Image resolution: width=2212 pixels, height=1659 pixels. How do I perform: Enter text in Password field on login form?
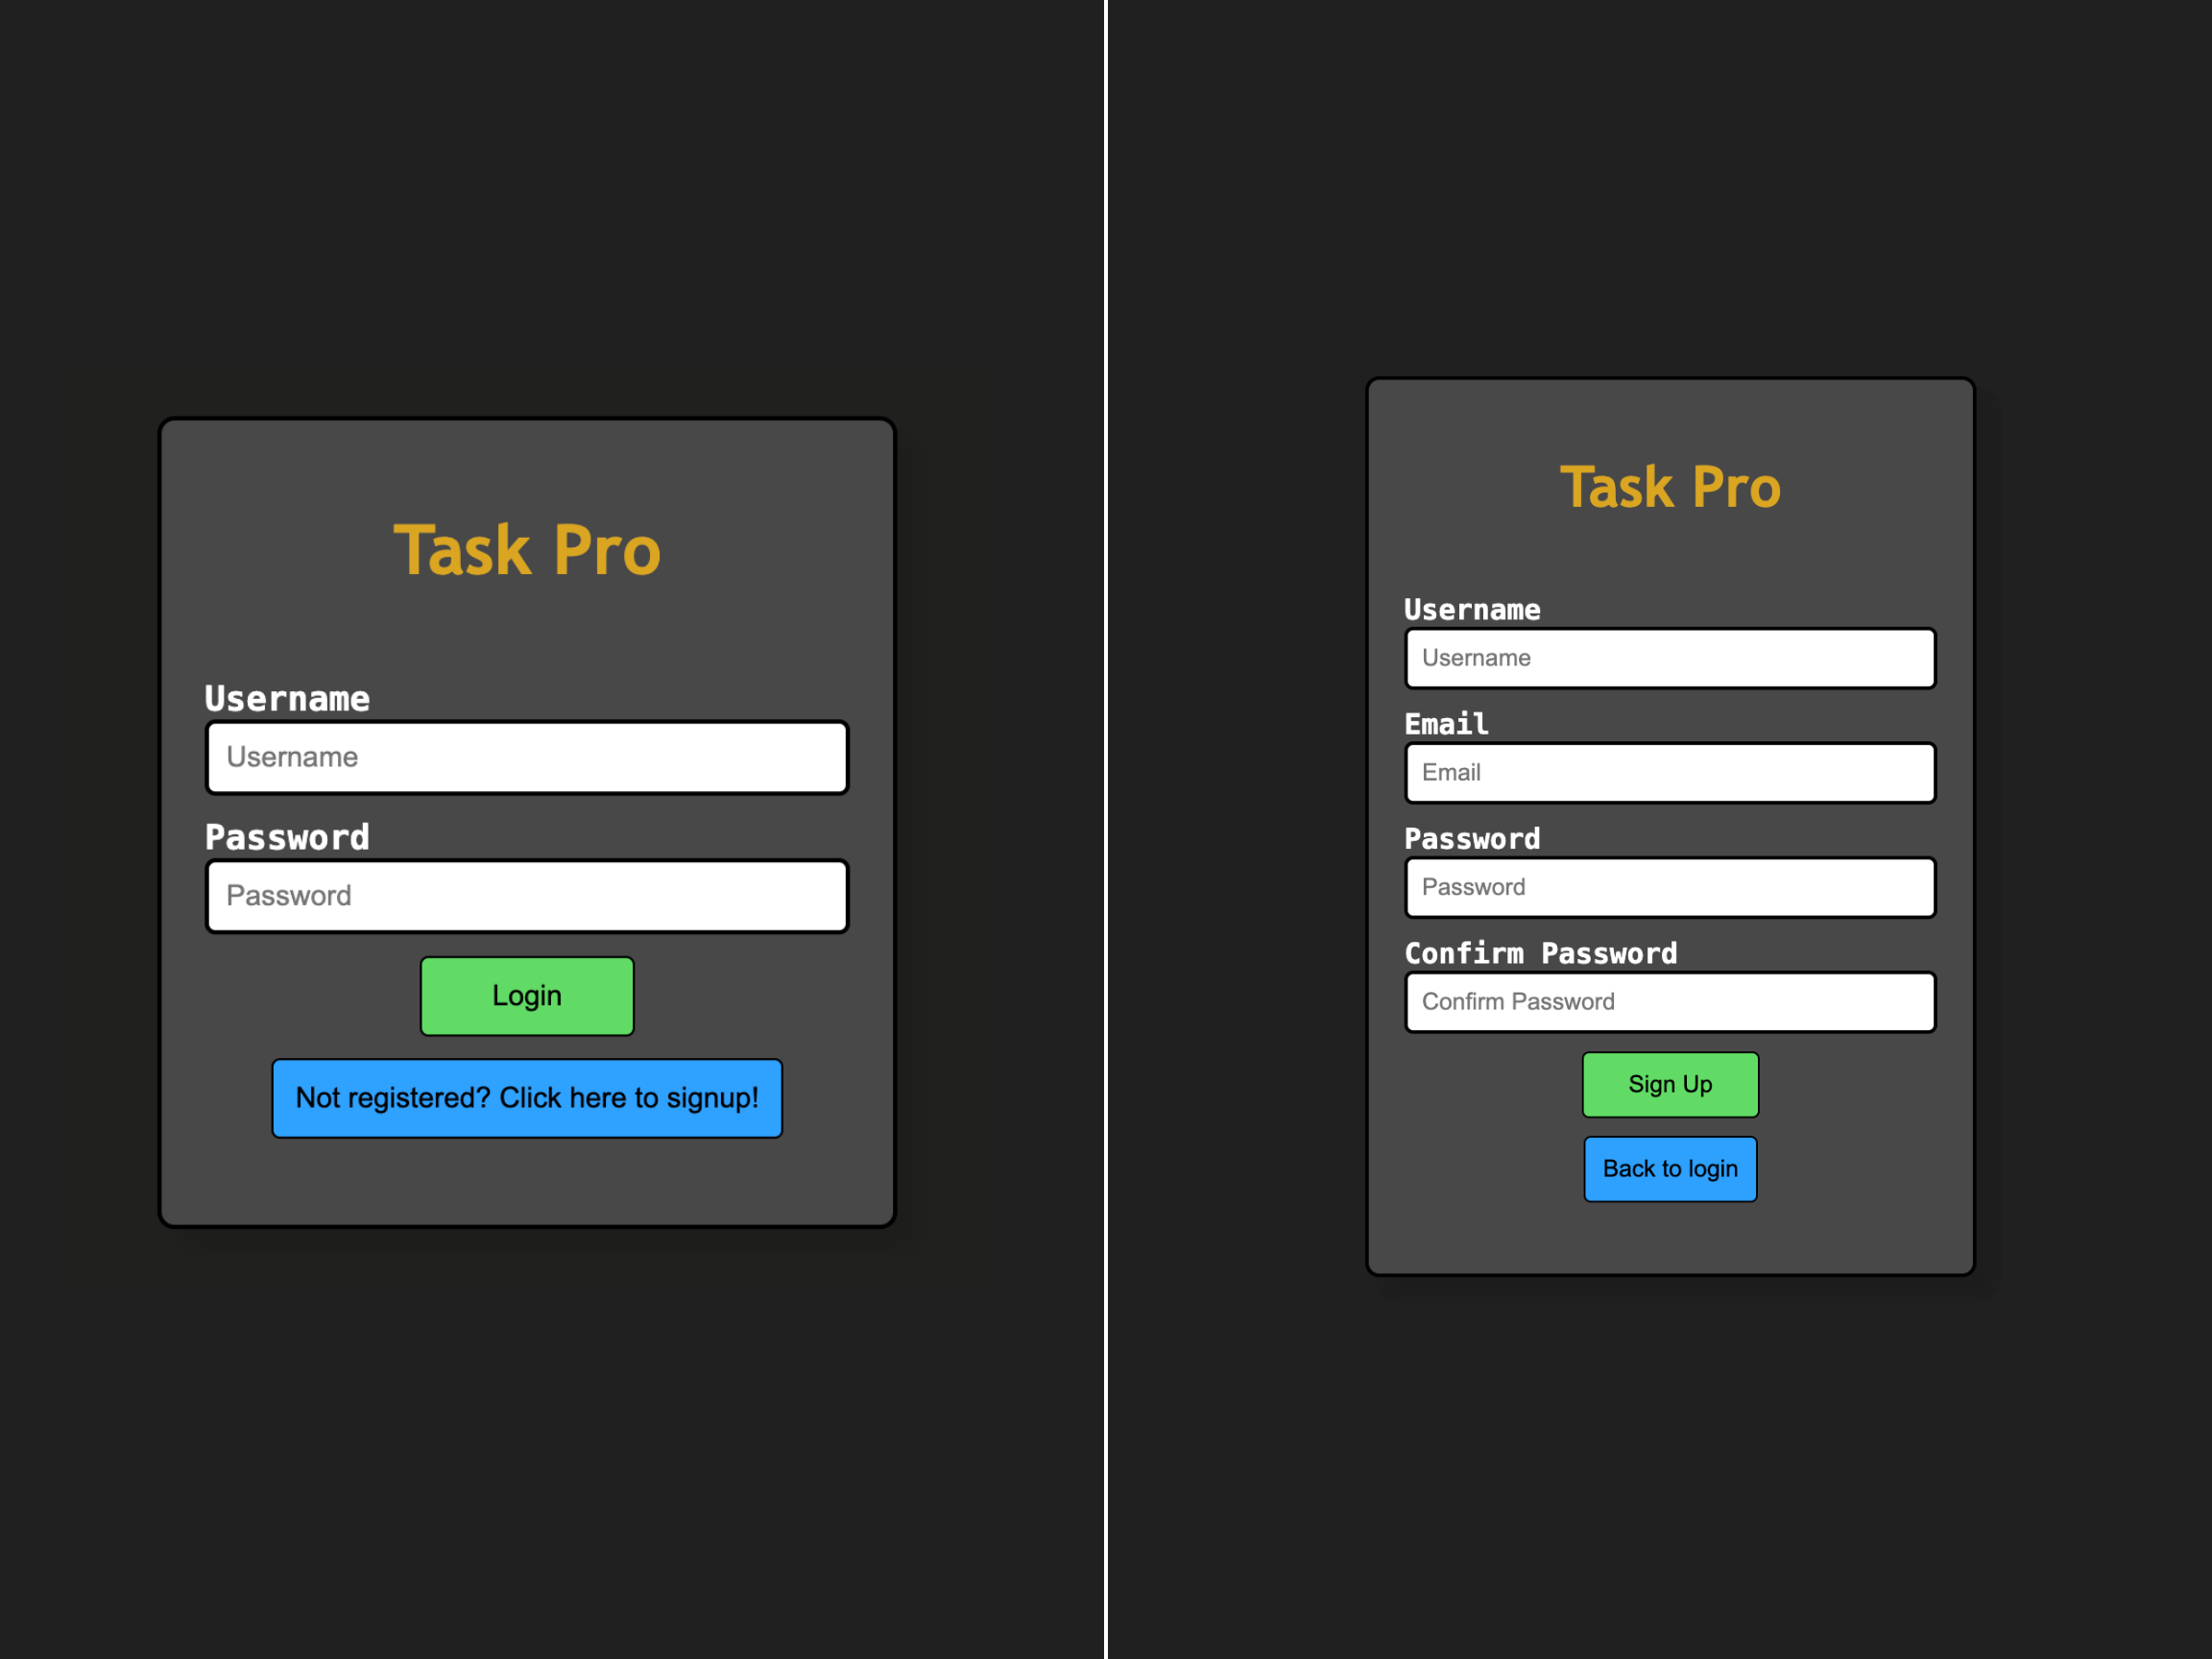[x=528, y=894]
